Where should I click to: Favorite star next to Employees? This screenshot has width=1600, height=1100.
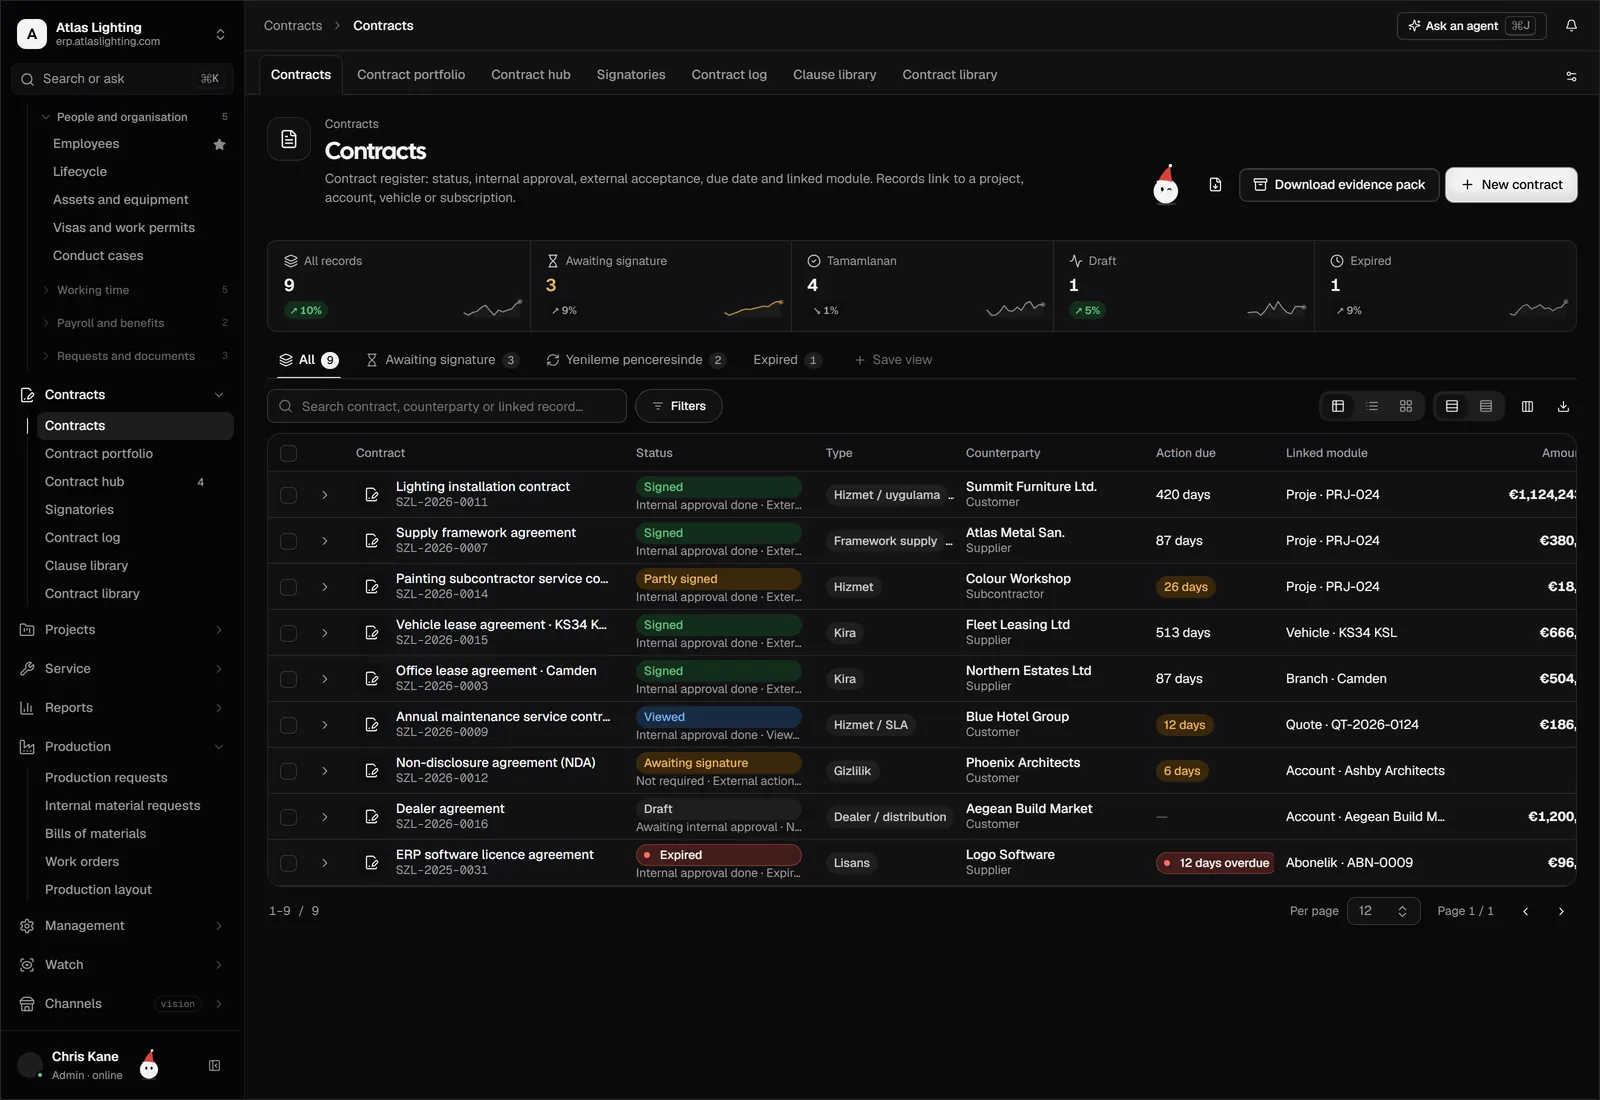pyautogui.click(x=219, y=144)
